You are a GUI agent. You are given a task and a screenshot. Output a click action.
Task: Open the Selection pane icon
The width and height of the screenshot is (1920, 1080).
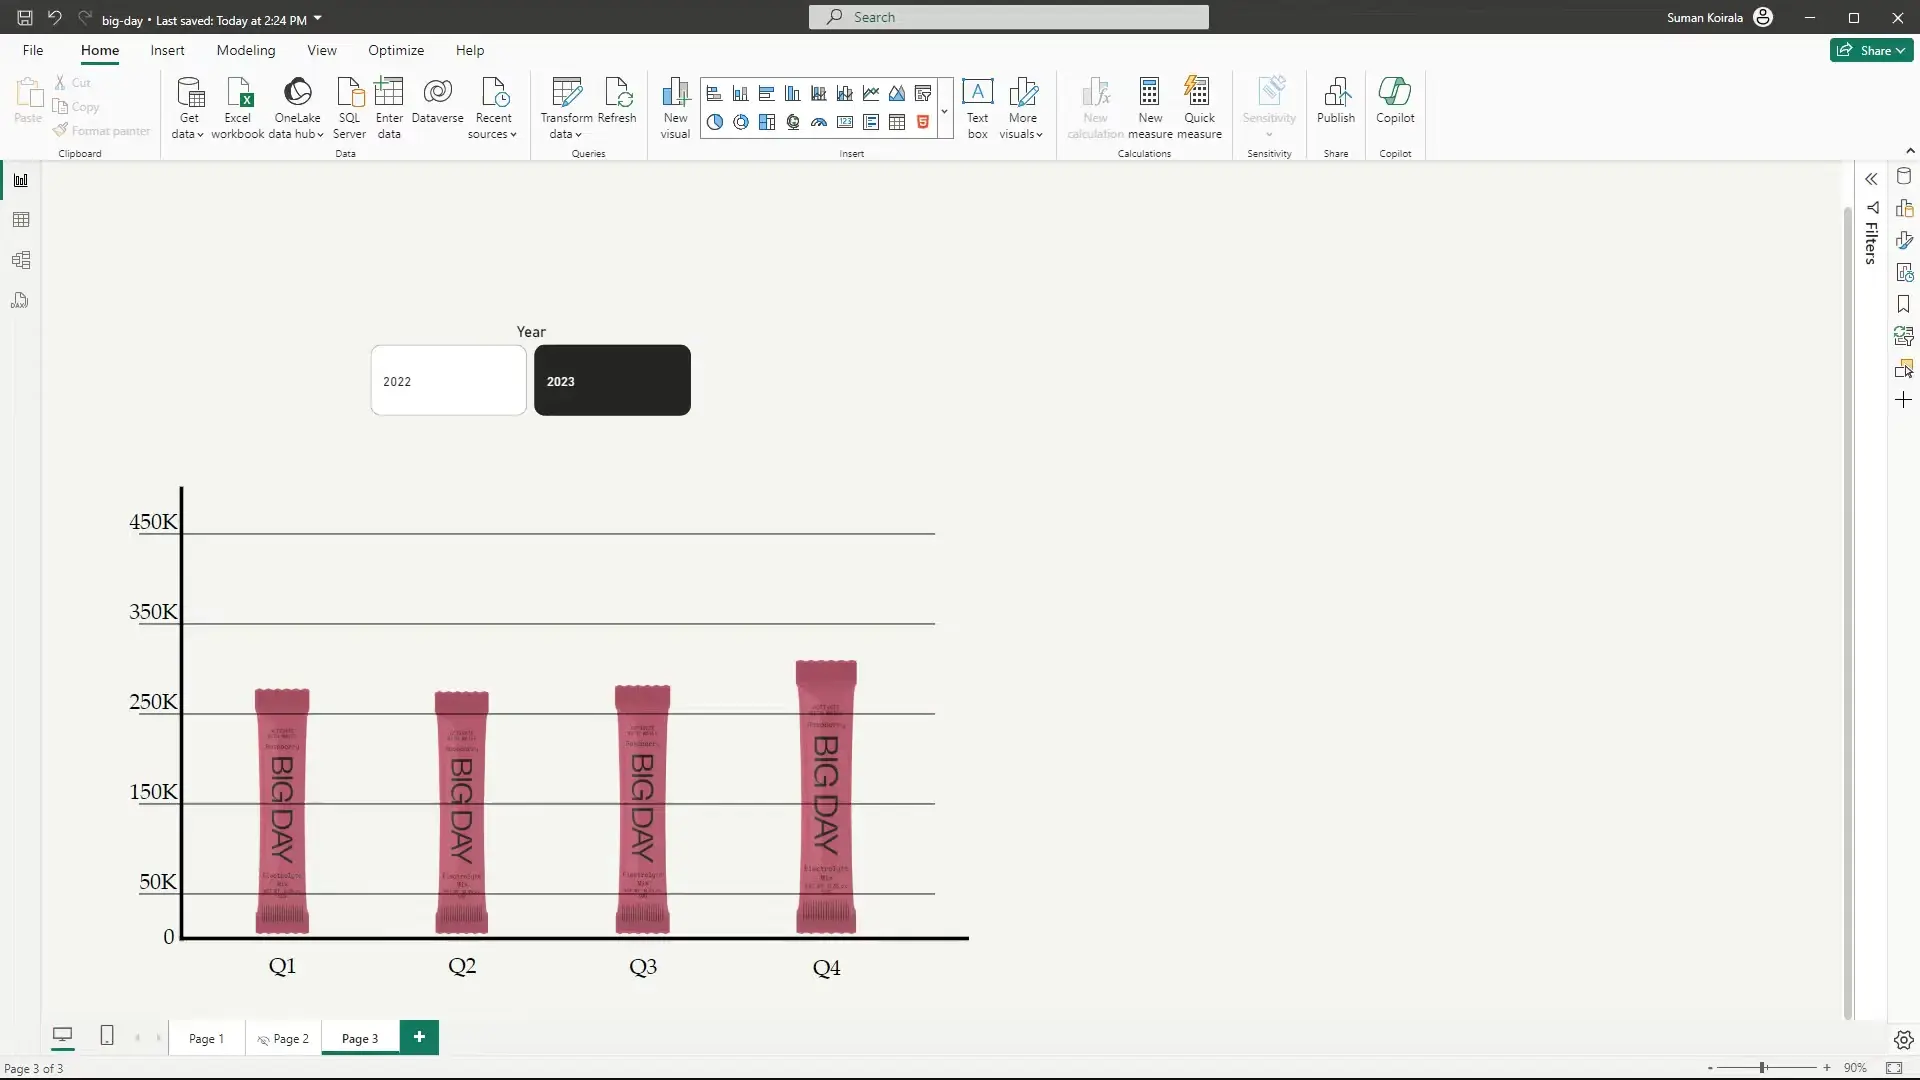1904,368
